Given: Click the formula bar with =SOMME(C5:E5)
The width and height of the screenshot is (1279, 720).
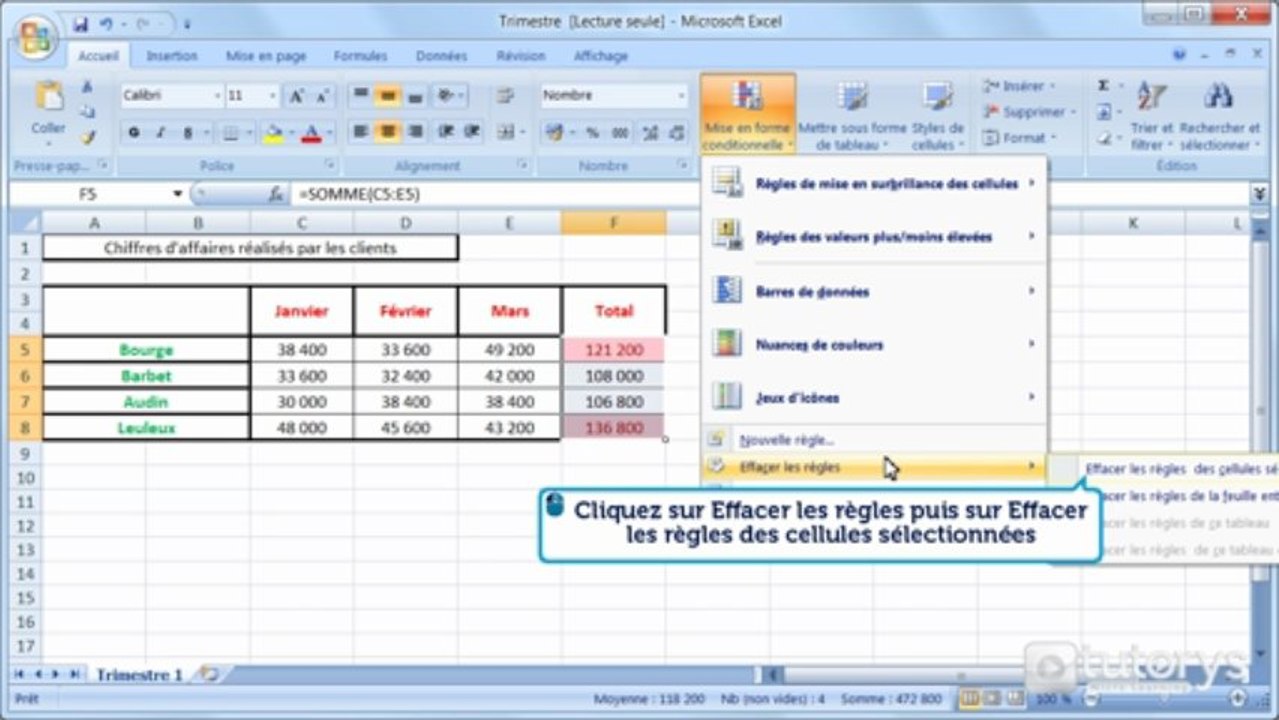Looking at the screenshot, I should [770, 194].
